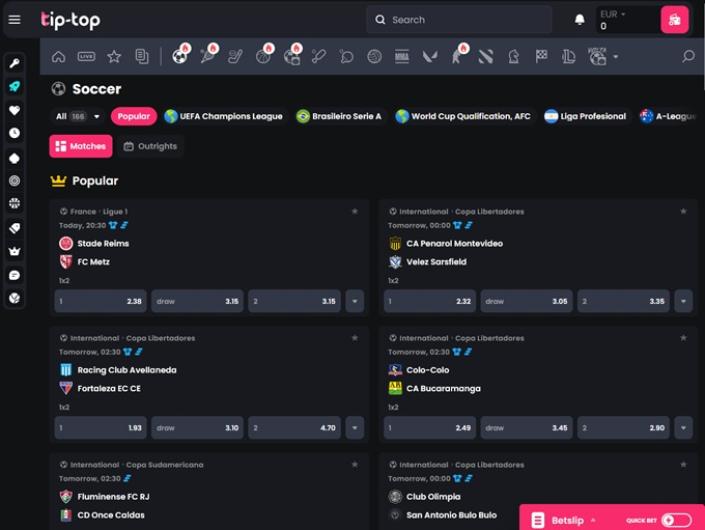The width and height of the screenshot is (705, 530).
Task: Open the hamburger menu
Action: point(14,20)
